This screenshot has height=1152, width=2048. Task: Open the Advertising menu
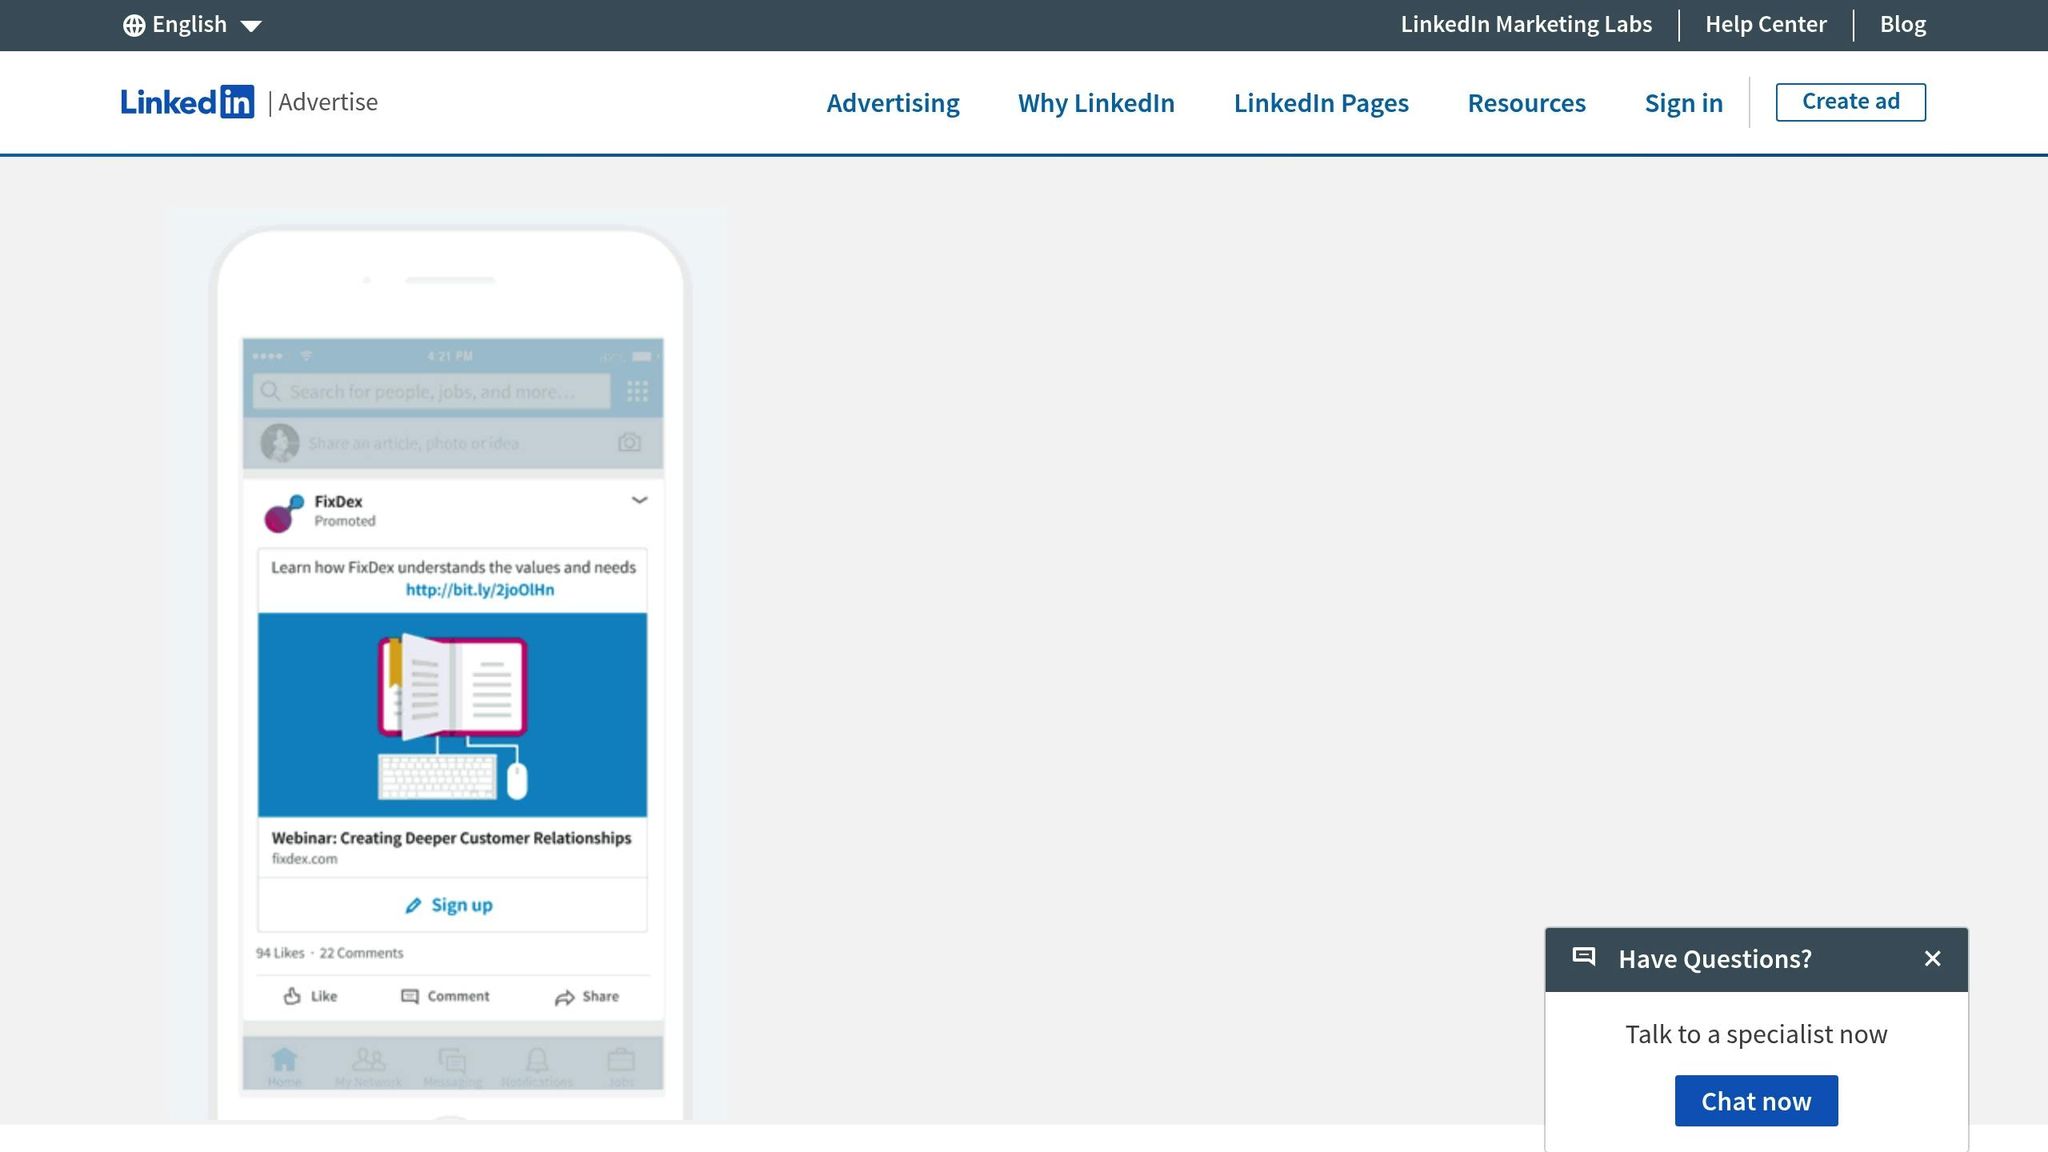pyautogui.click(x=892, y=103)
